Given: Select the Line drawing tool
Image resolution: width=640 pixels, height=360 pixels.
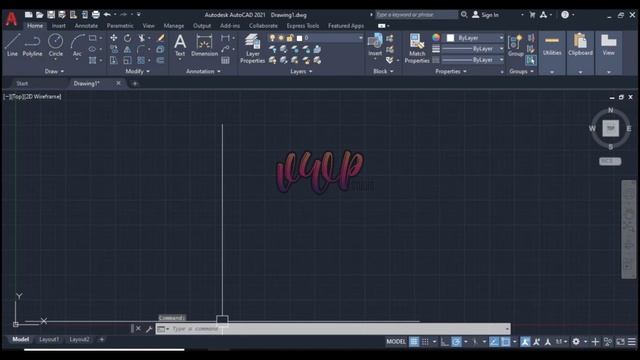Looking at the screenshot, I should (x=12, y=45).
